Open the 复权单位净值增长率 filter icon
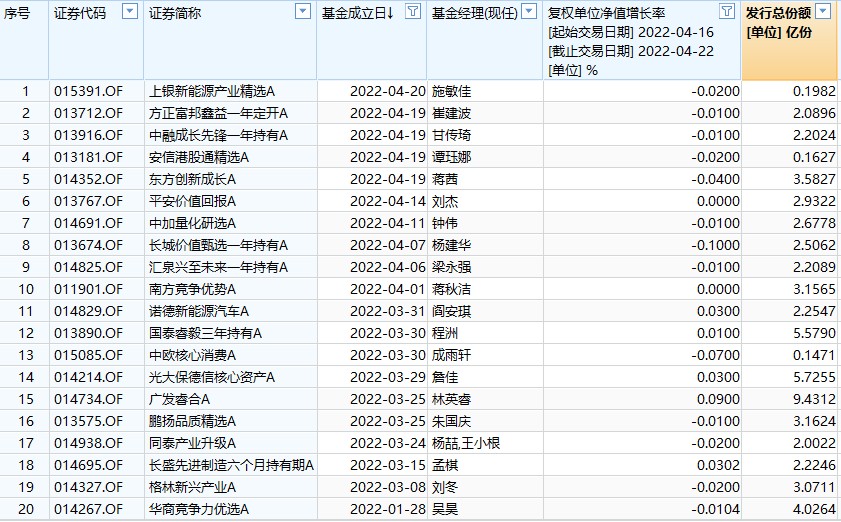Viewport: 841px width, 522px height. click(727, 11)
